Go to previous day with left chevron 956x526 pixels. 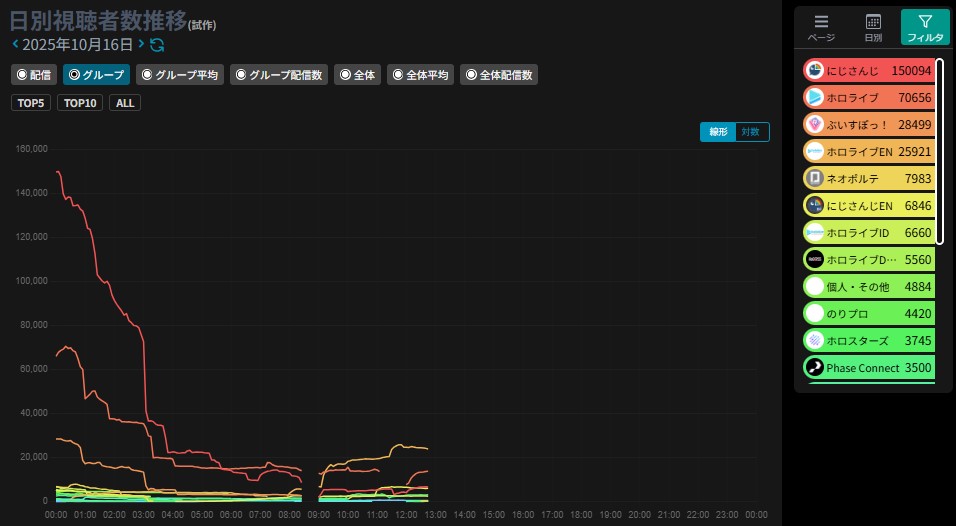[15, 45]
